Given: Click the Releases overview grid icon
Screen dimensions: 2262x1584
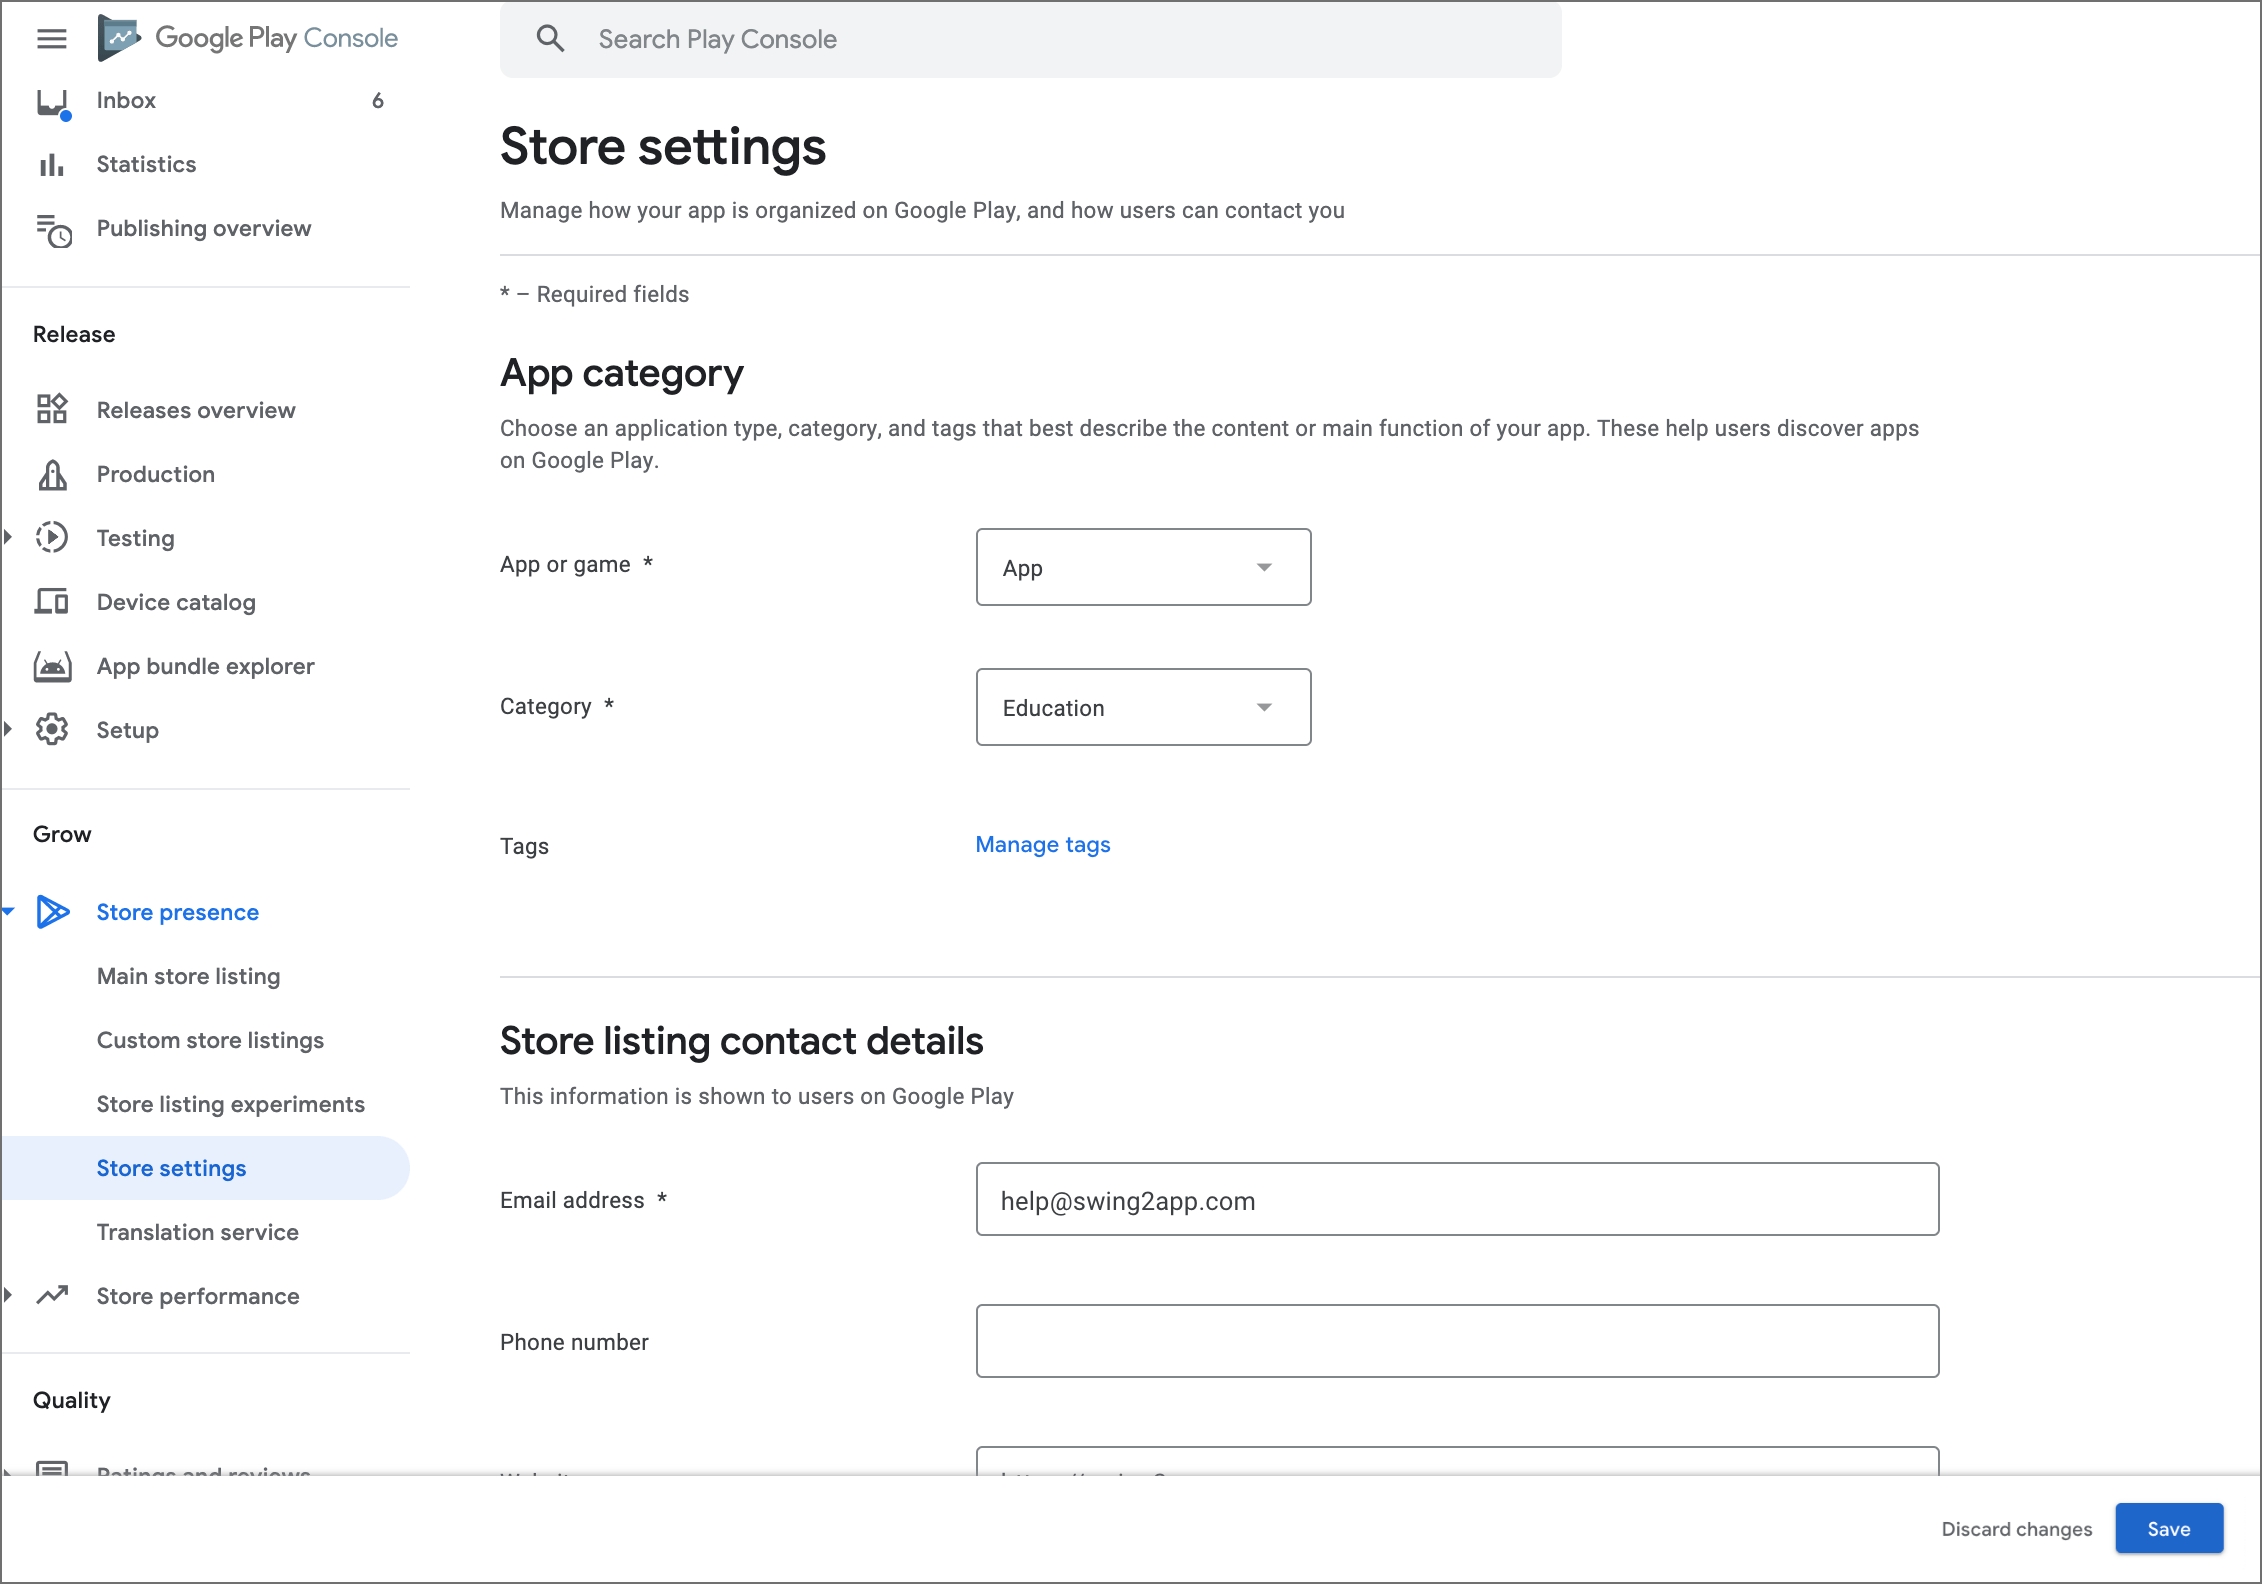Looking at the screenshot, I should tap(52, 409).
